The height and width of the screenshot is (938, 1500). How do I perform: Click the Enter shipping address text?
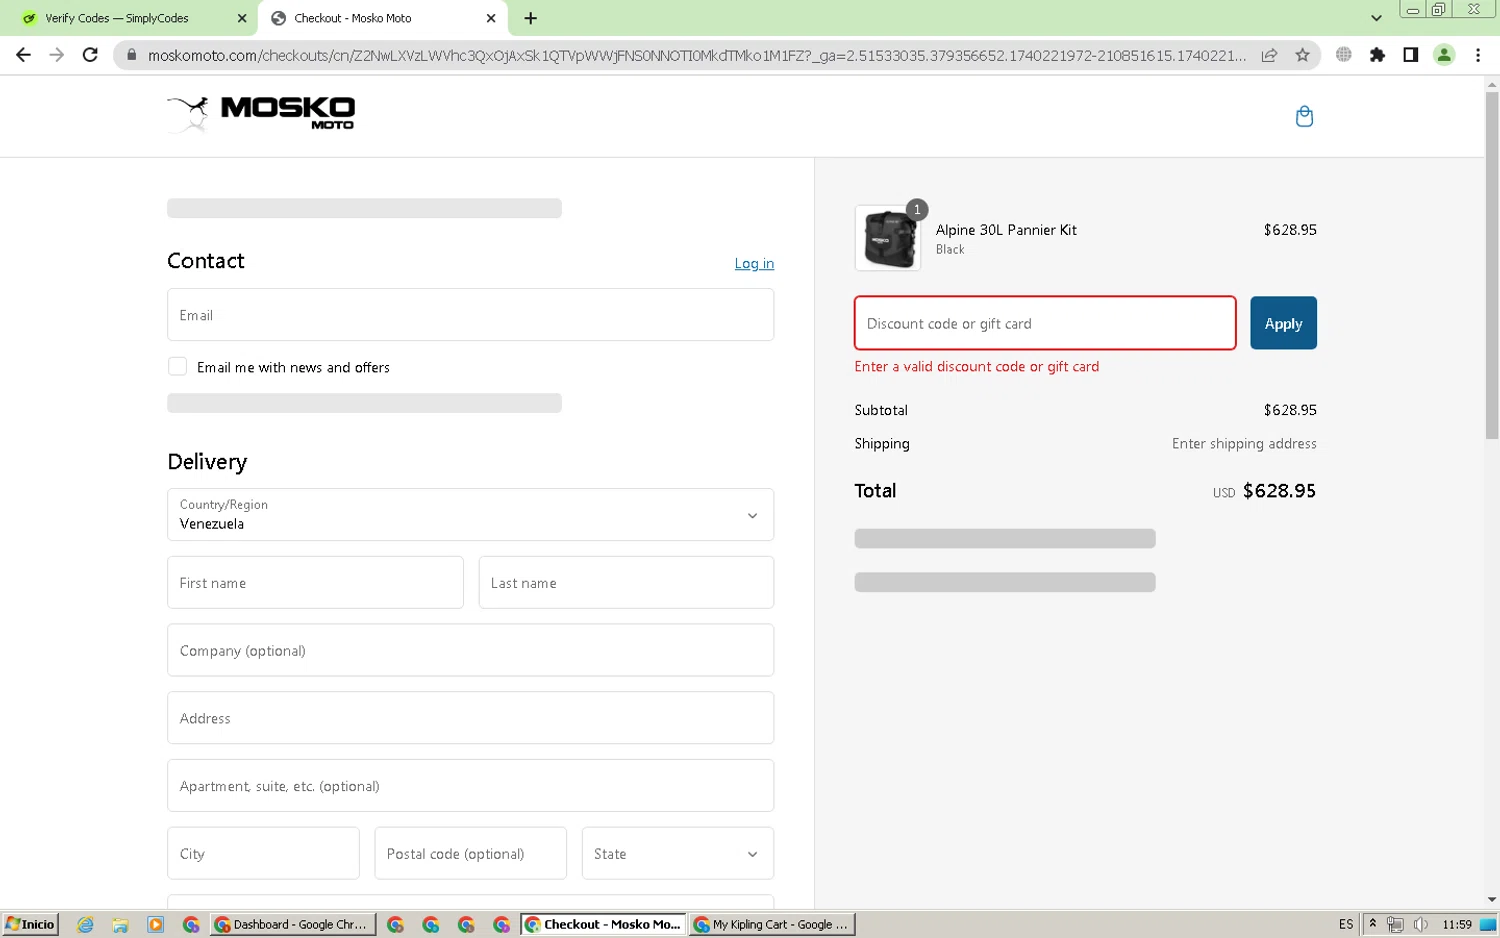click(x=1244, y=443)
